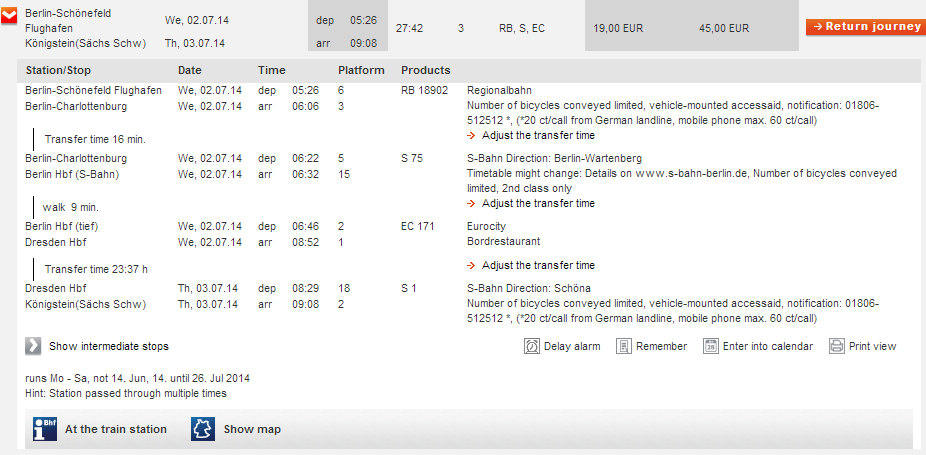Click the walk 9 min. text

pos(71,207)
